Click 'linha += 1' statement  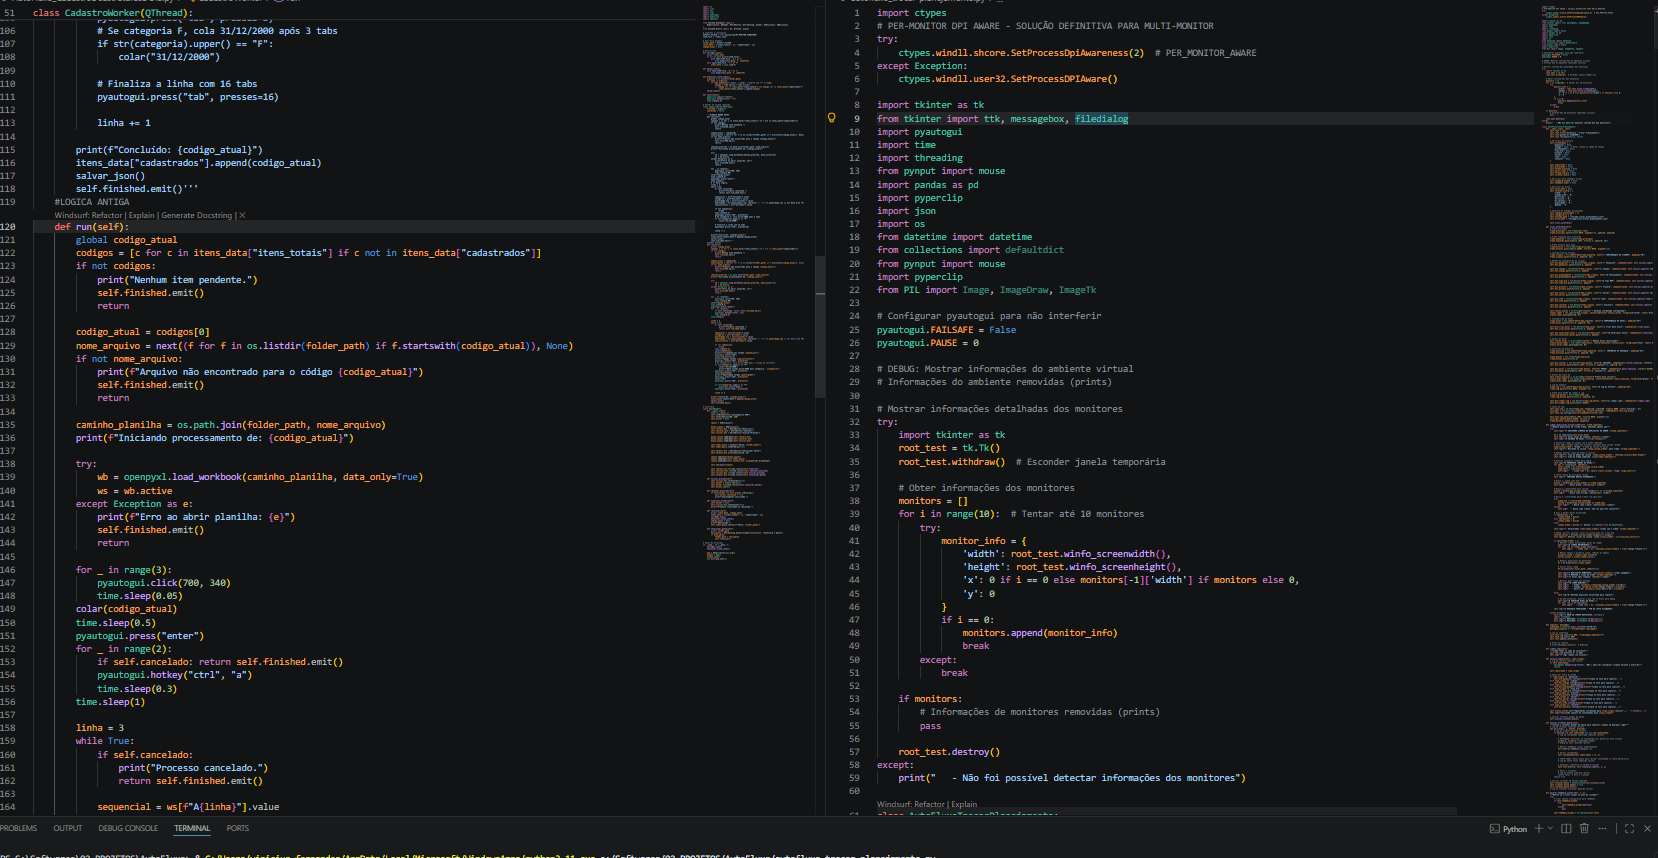(x=124, y=123)
